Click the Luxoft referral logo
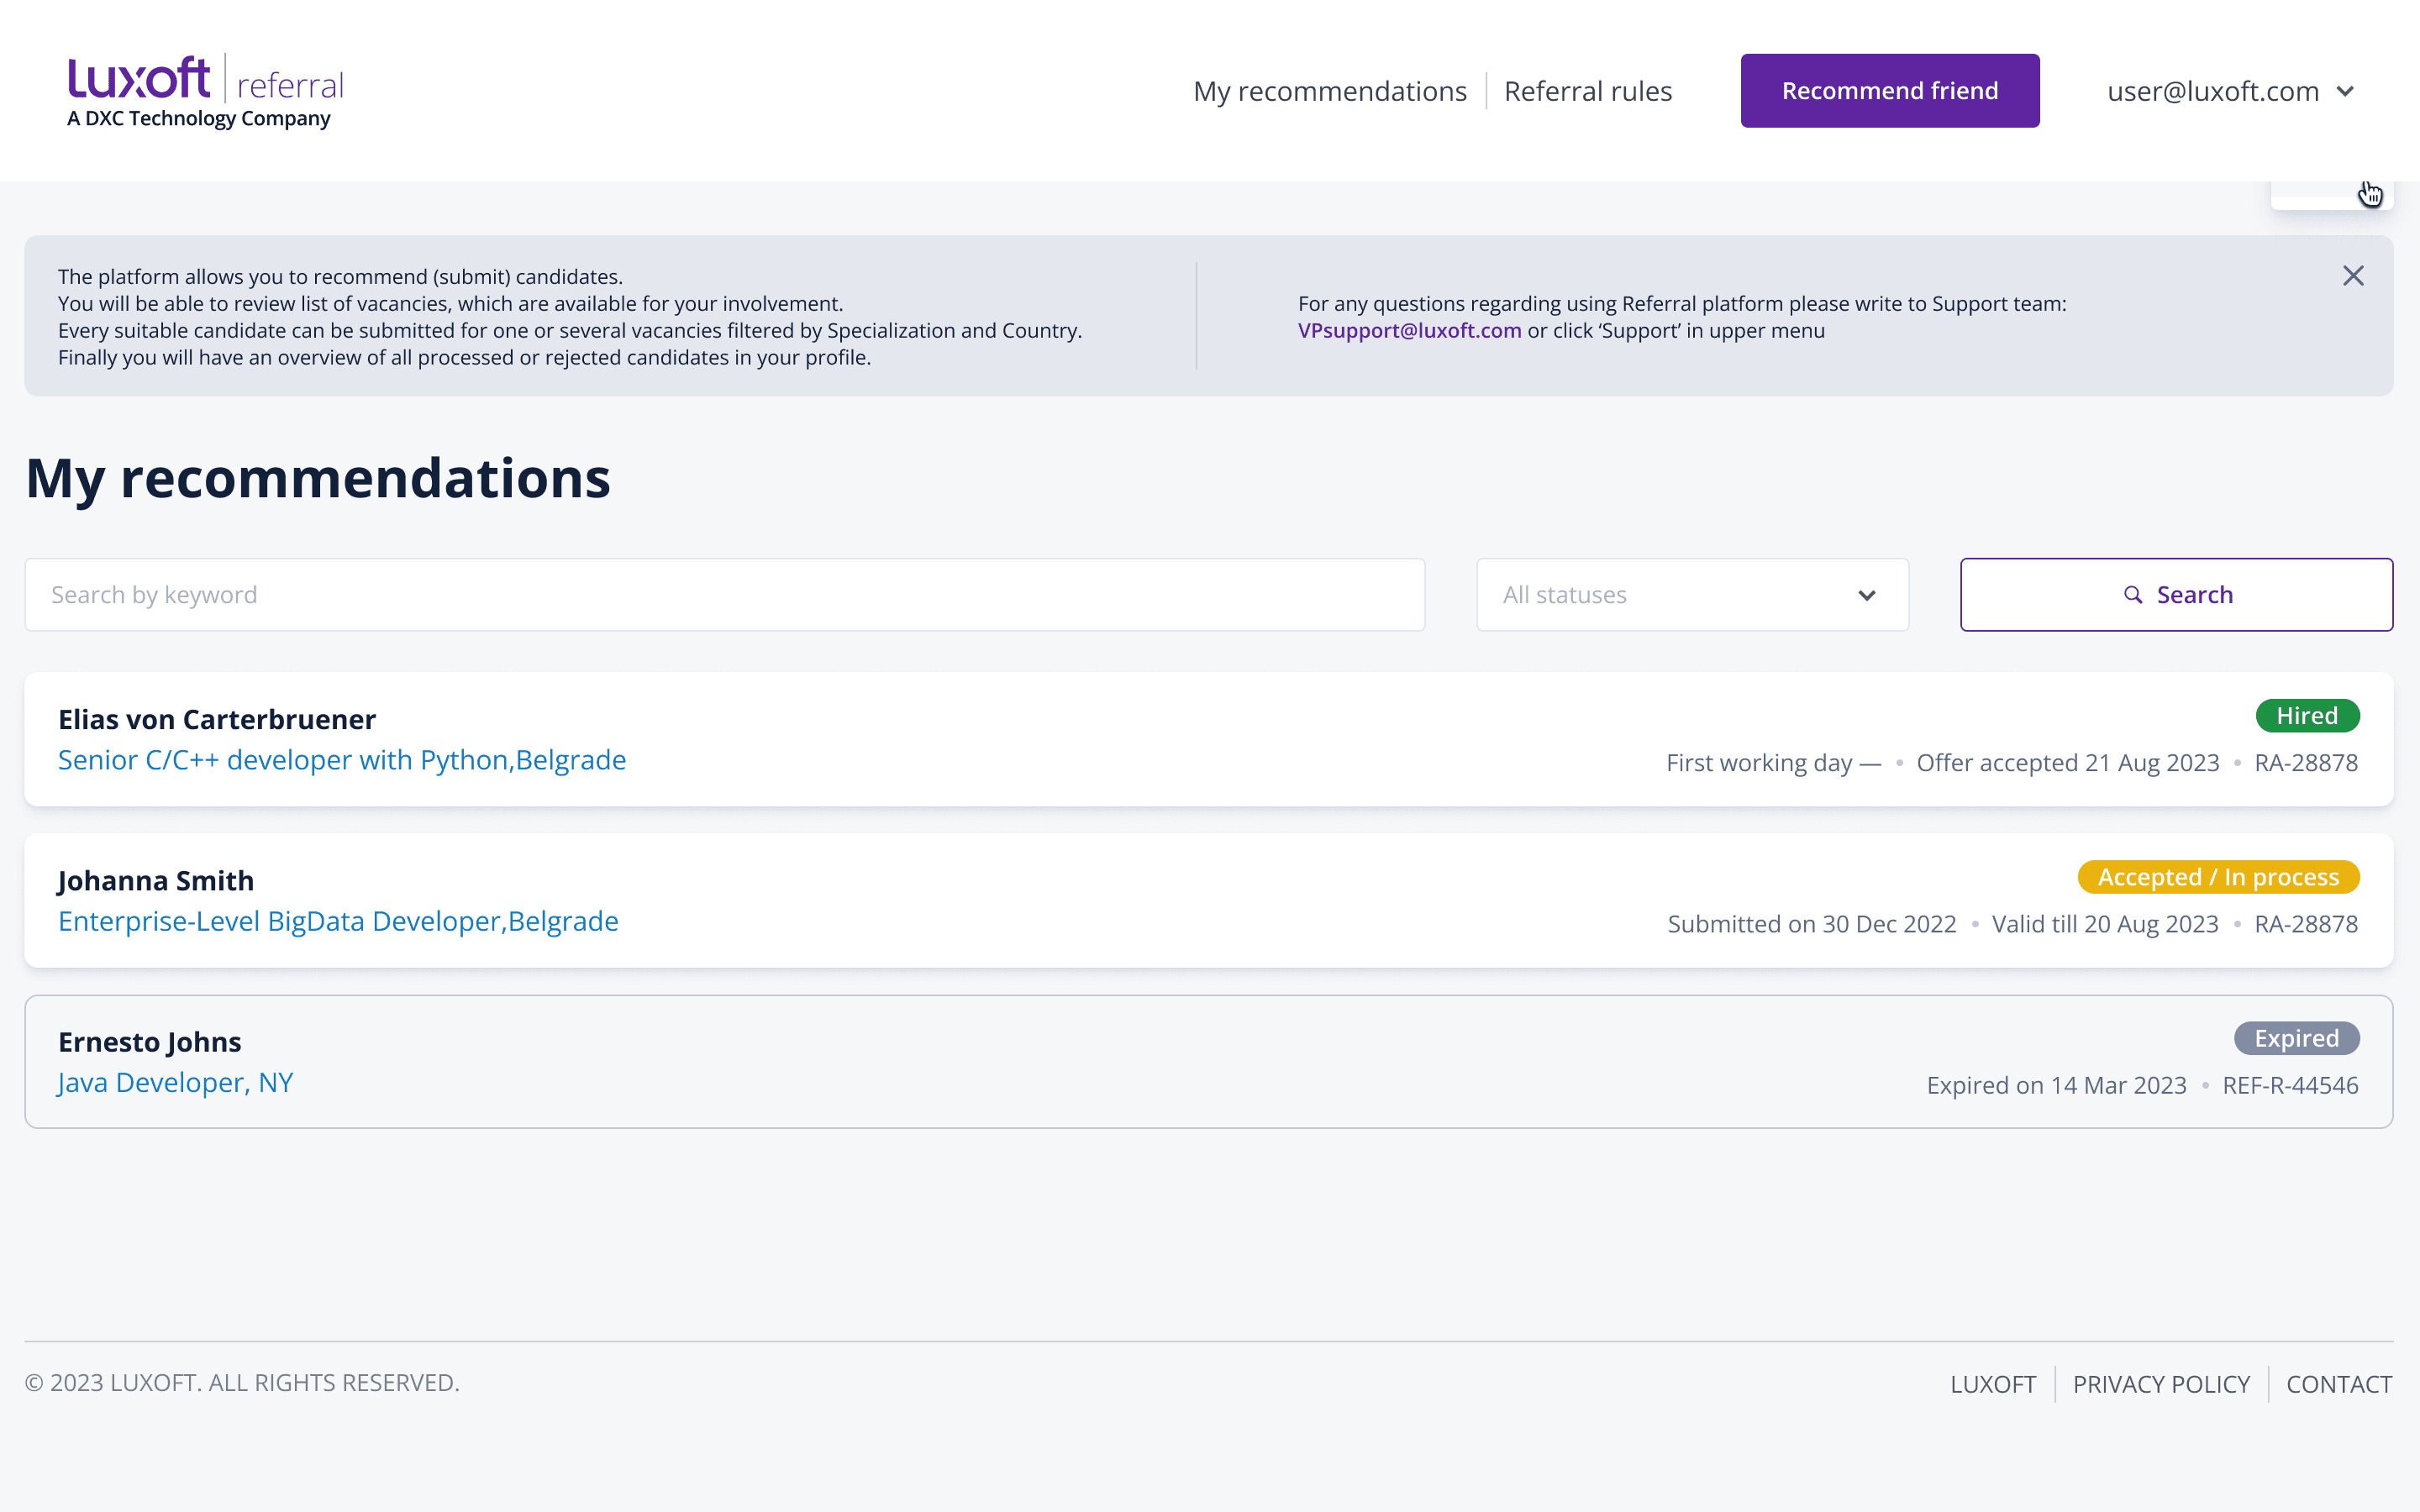This screenshot has height=1512, width=2420. coord(205,91)
